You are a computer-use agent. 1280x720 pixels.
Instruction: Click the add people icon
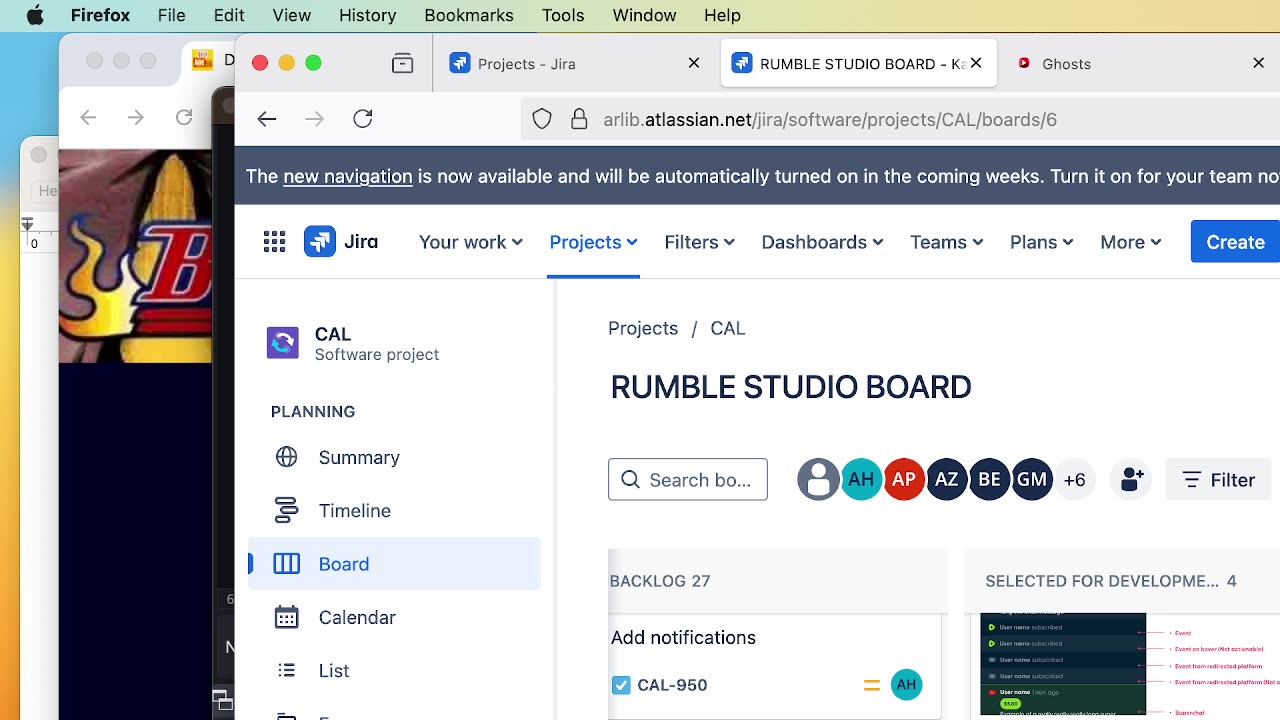1132,480
